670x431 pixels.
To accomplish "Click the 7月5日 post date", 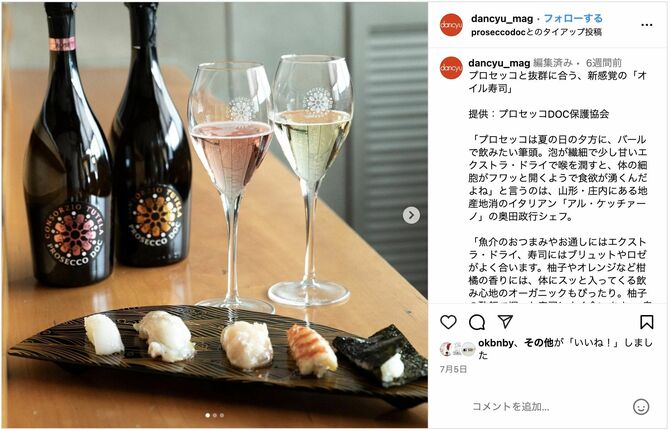I will [453, 369].
